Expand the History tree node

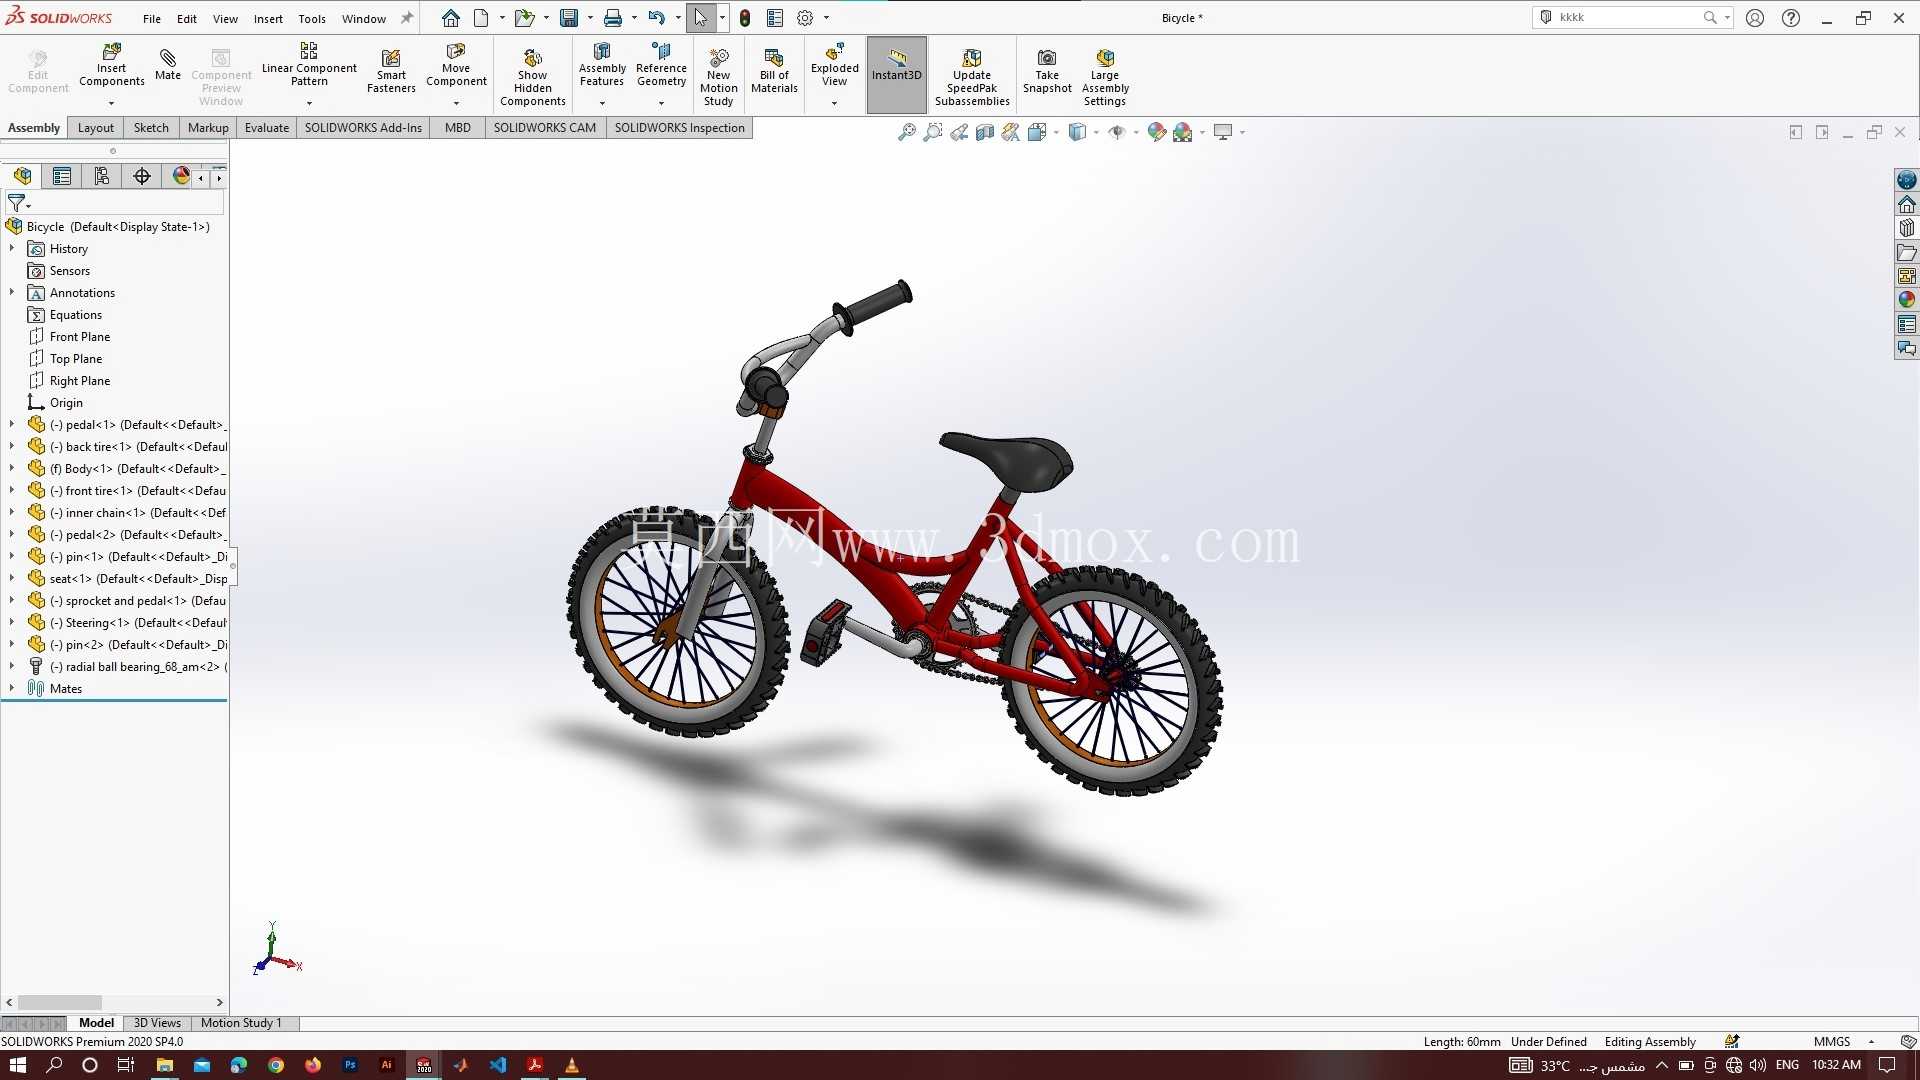coord(12,248)
